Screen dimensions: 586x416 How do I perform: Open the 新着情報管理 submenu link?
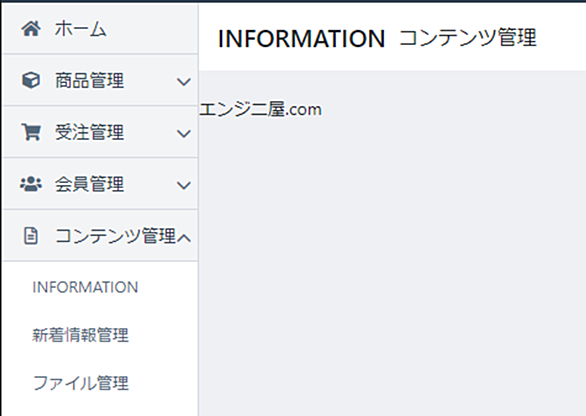(x=80, y=335)
